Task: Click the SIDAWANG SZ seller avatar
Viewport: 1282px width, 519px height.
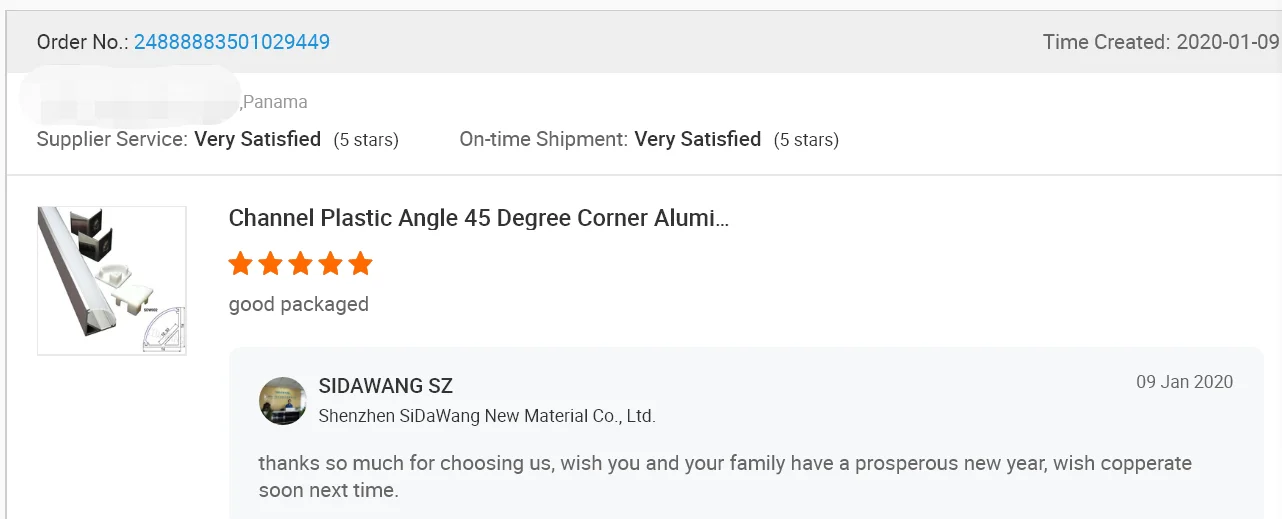Action: pos(282,401)
